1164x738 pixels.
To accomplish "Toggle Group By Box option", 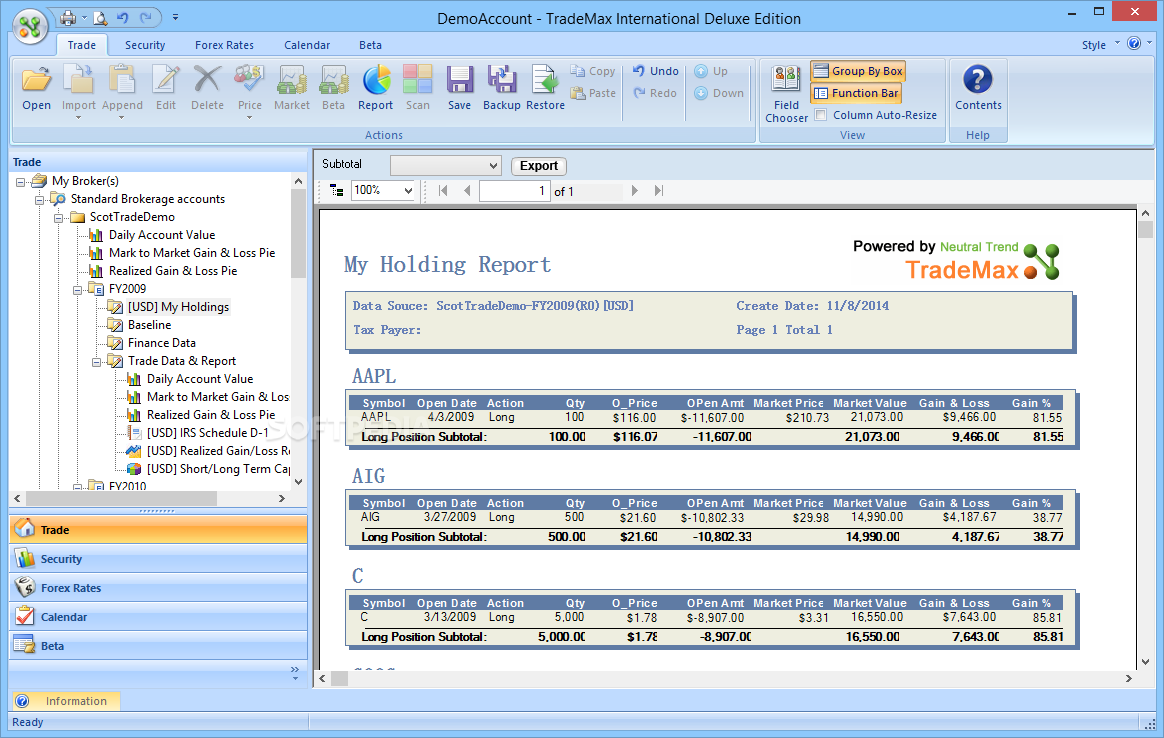I will (858, 71).
